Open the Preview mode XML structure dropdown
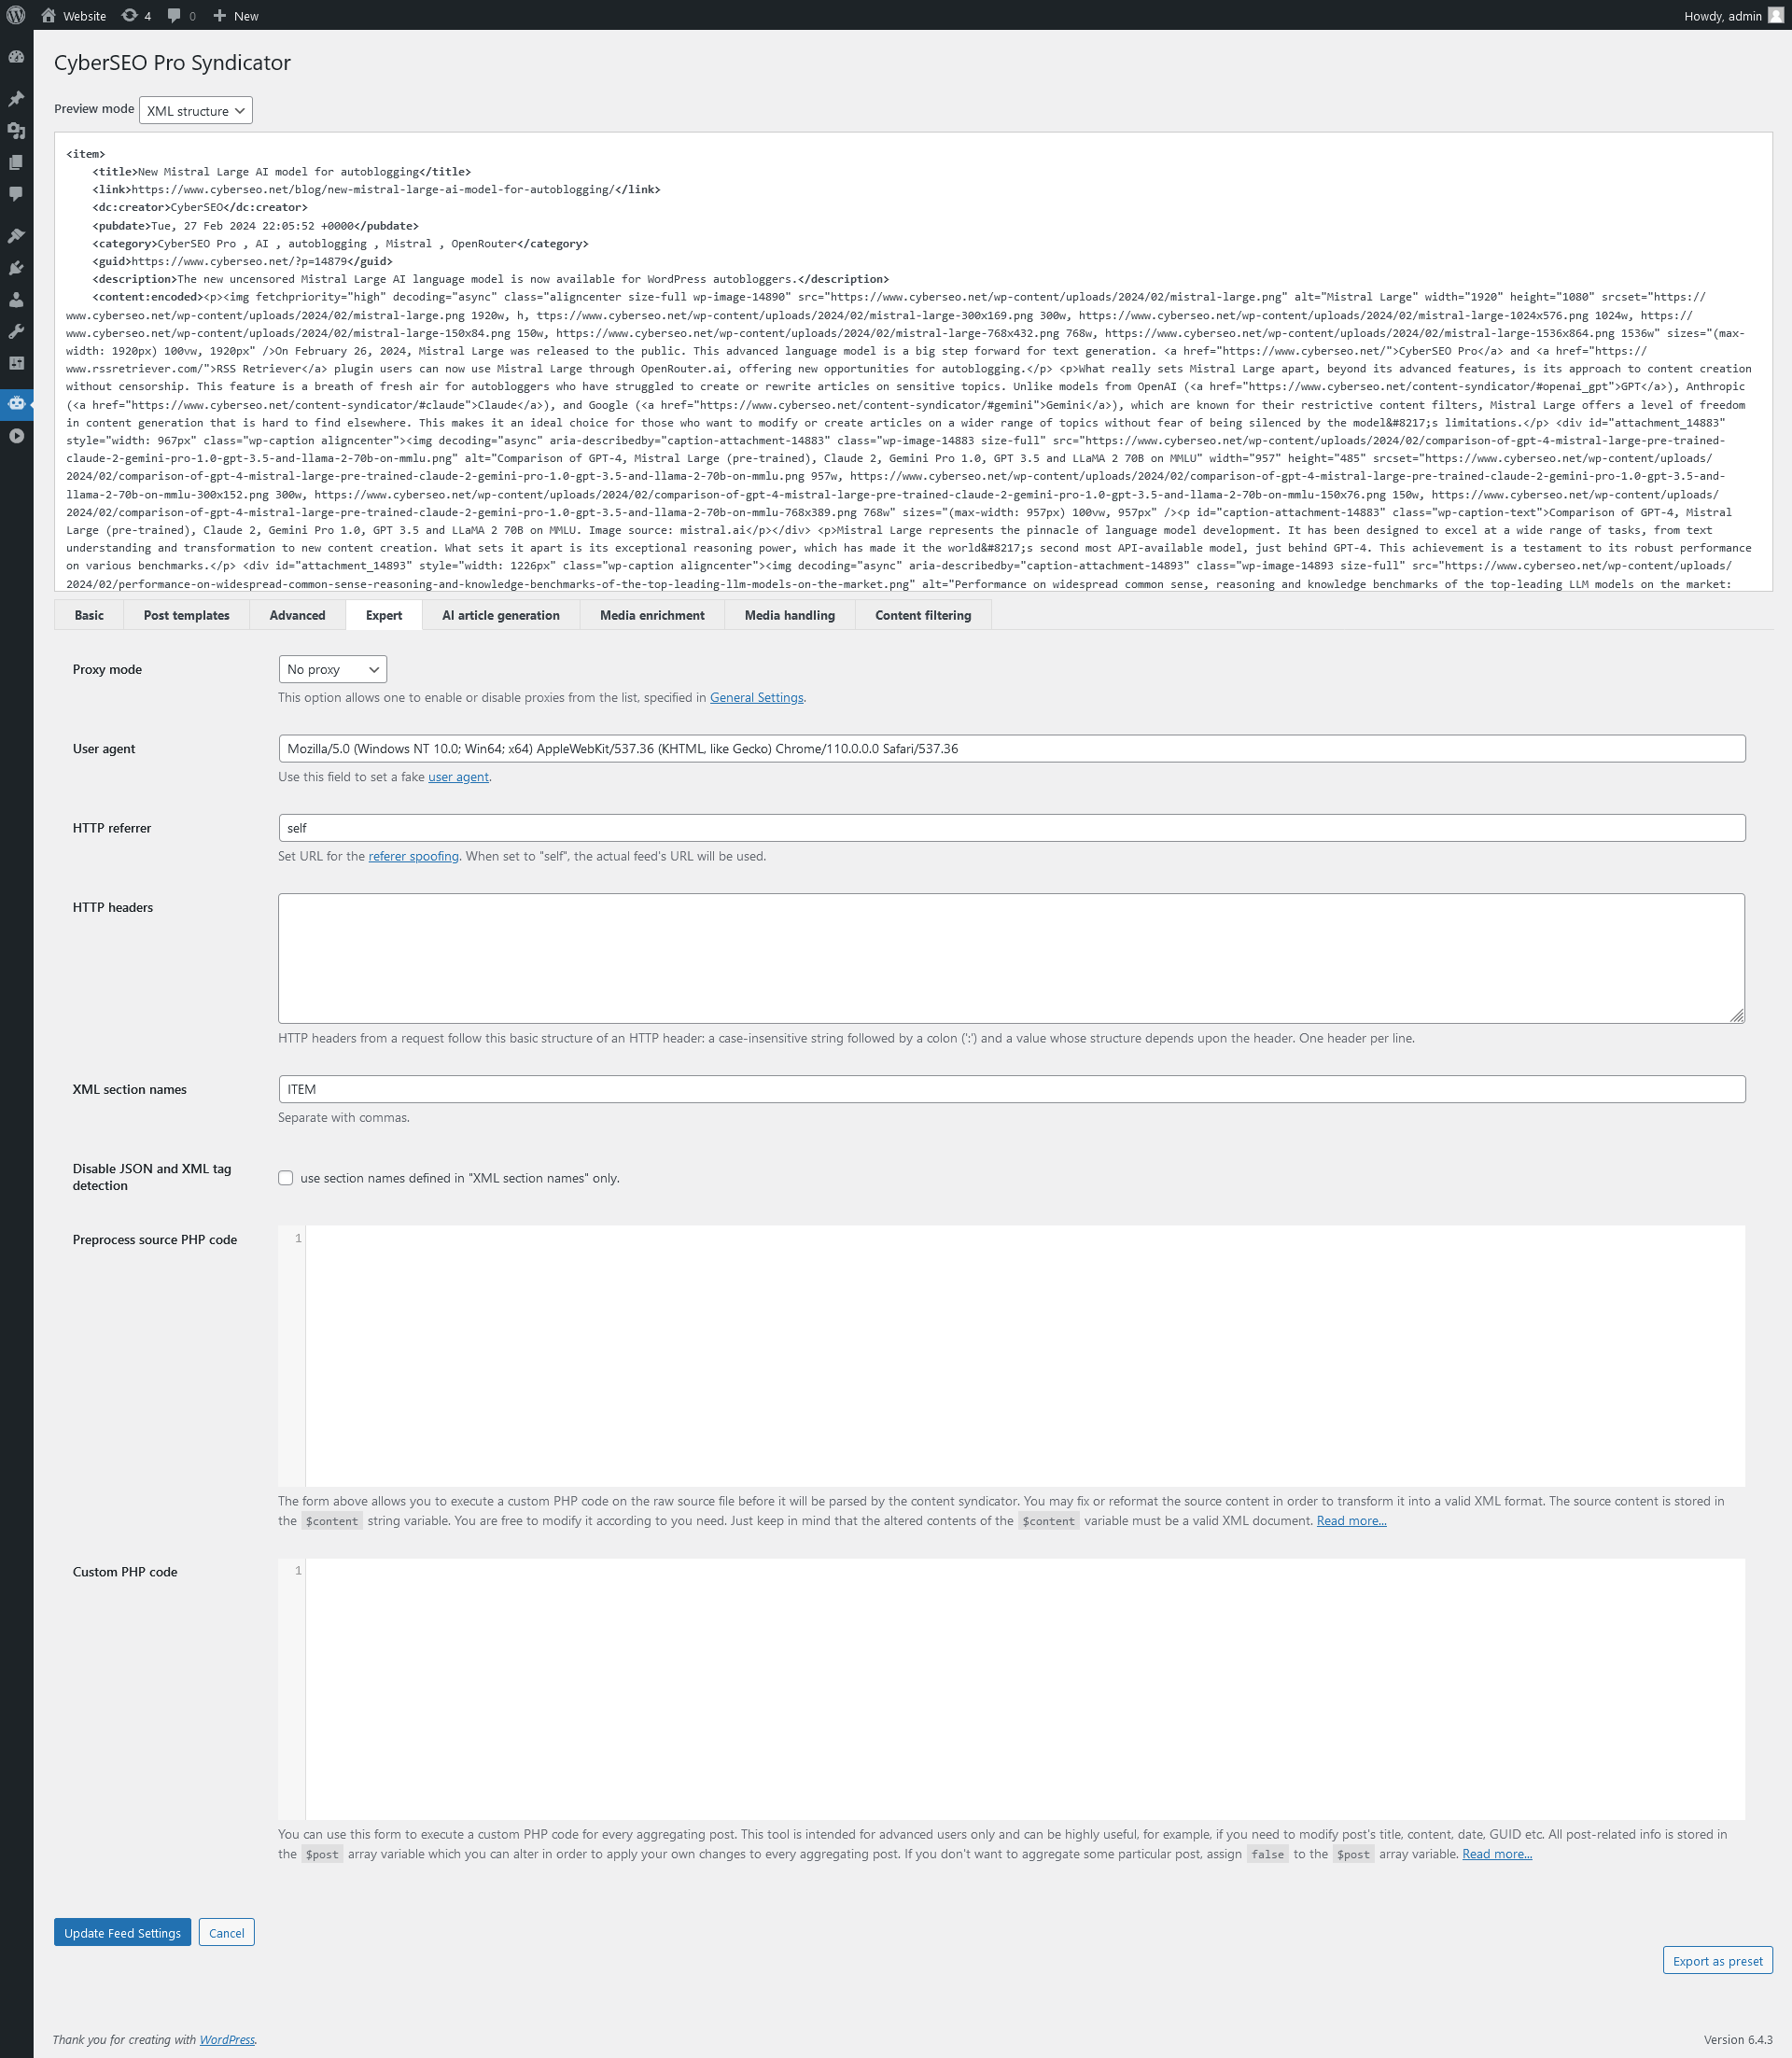The height and width of the screenshot is (2058, 1792). pyautogui.click(x=196, y=111)
